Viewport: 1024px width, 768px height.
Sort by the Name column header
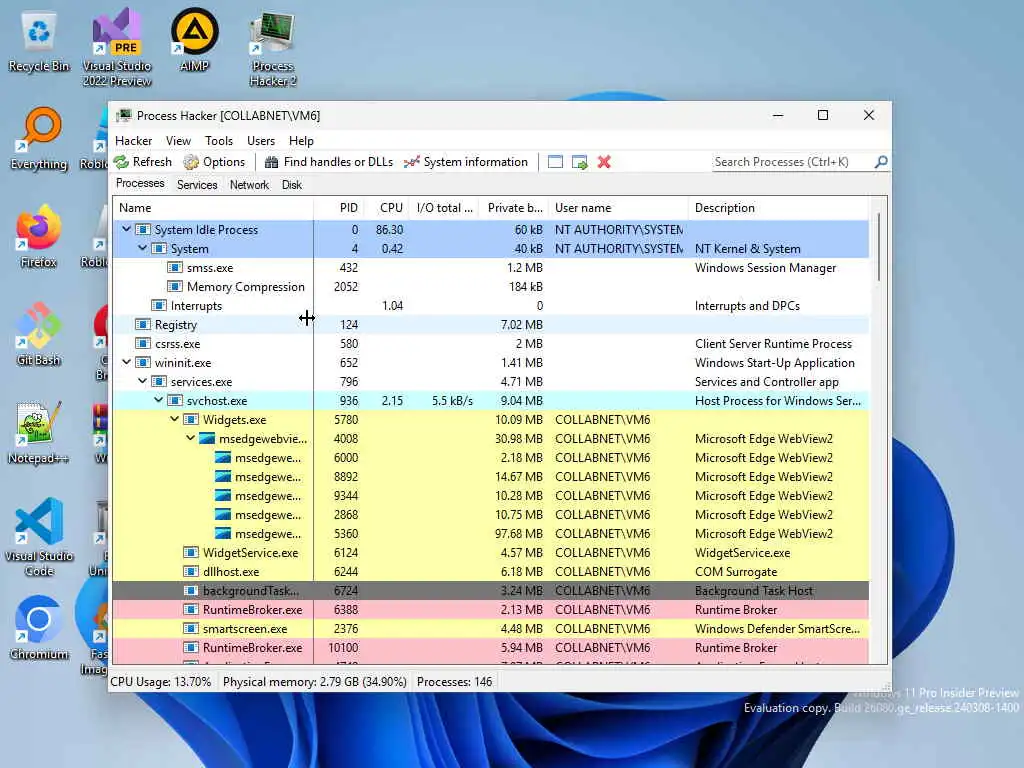213,208
